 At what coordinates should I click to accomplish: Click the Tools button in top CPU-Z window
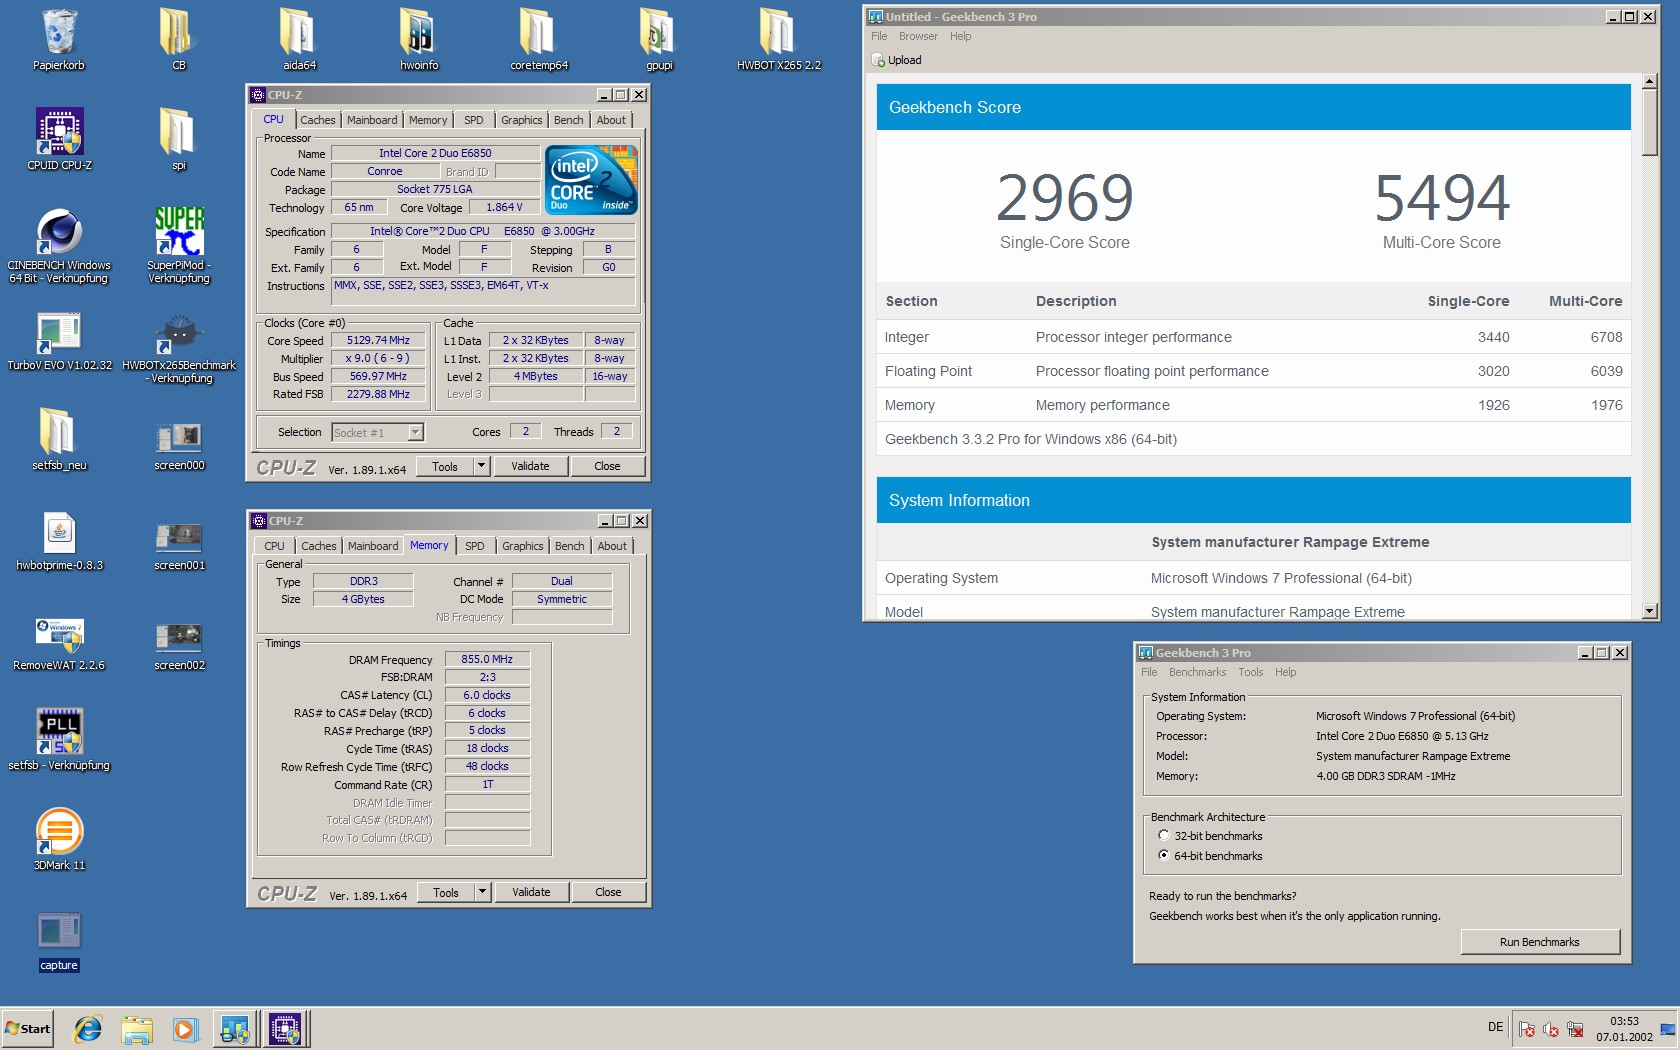tap(445, 466)
